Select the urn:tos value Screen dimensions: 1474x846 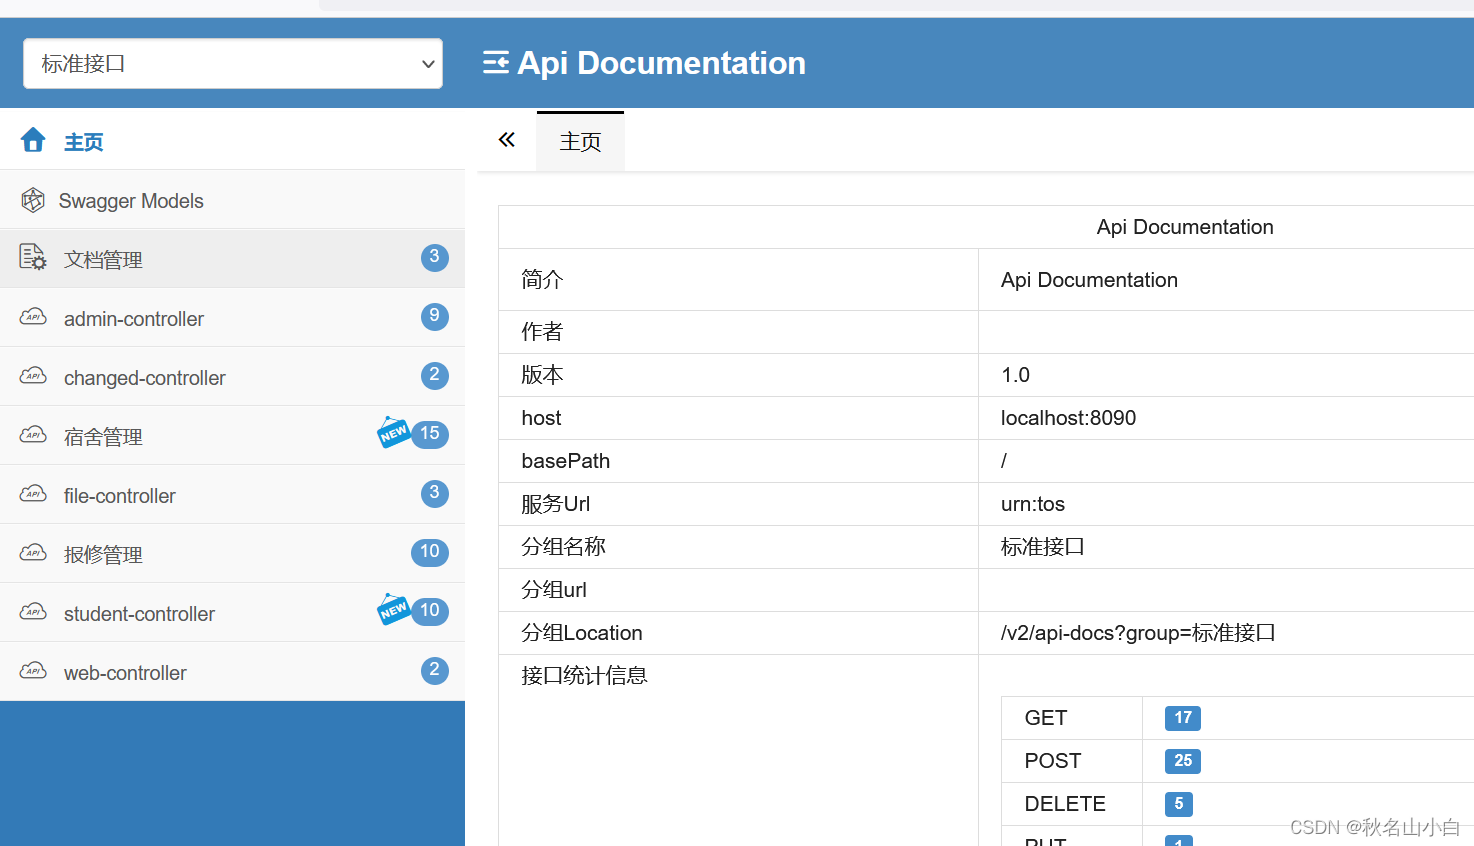pos(1033,504)
